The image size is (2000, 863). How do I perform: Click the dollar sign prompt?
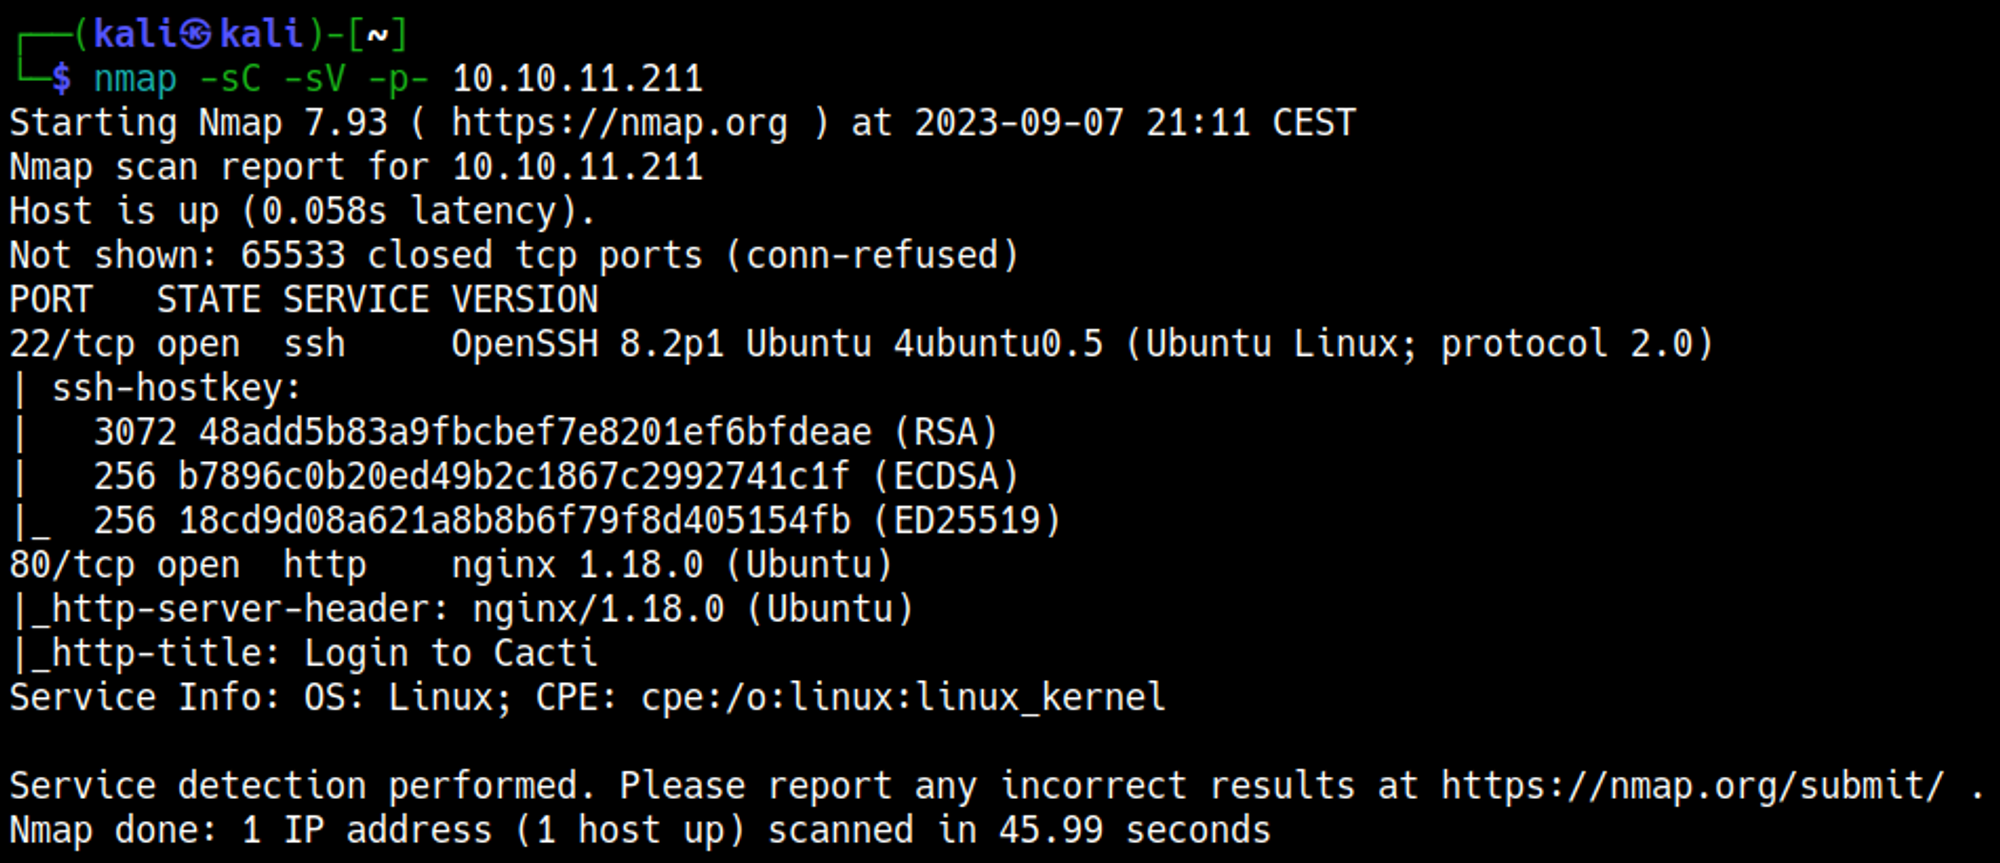[x=62, y=79]
